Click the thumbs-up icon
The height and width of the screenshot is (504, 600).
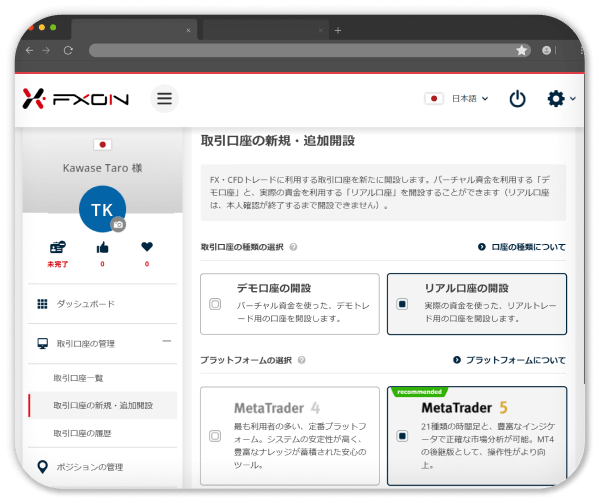click(102, 247)
